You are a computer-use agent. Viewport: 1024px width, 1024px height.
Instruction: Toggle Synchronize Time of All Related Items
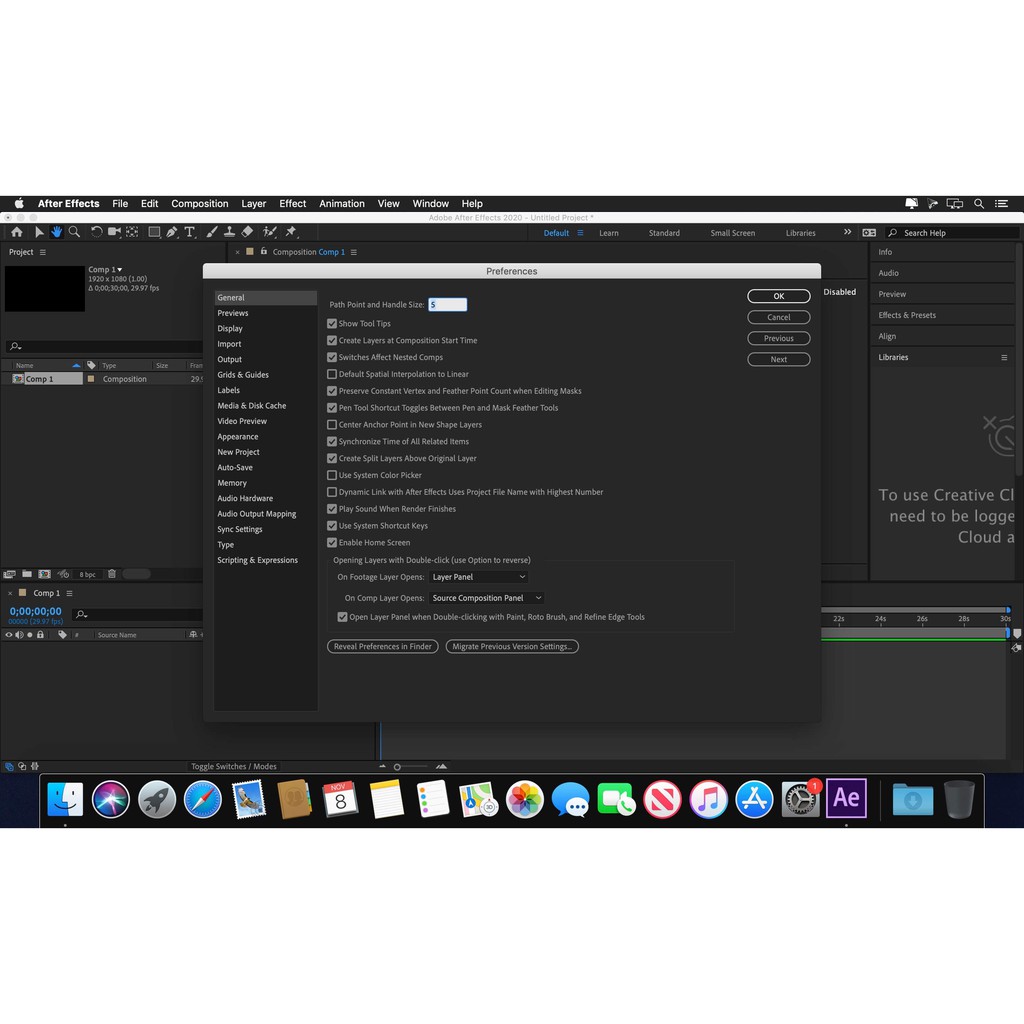[332, 441]
